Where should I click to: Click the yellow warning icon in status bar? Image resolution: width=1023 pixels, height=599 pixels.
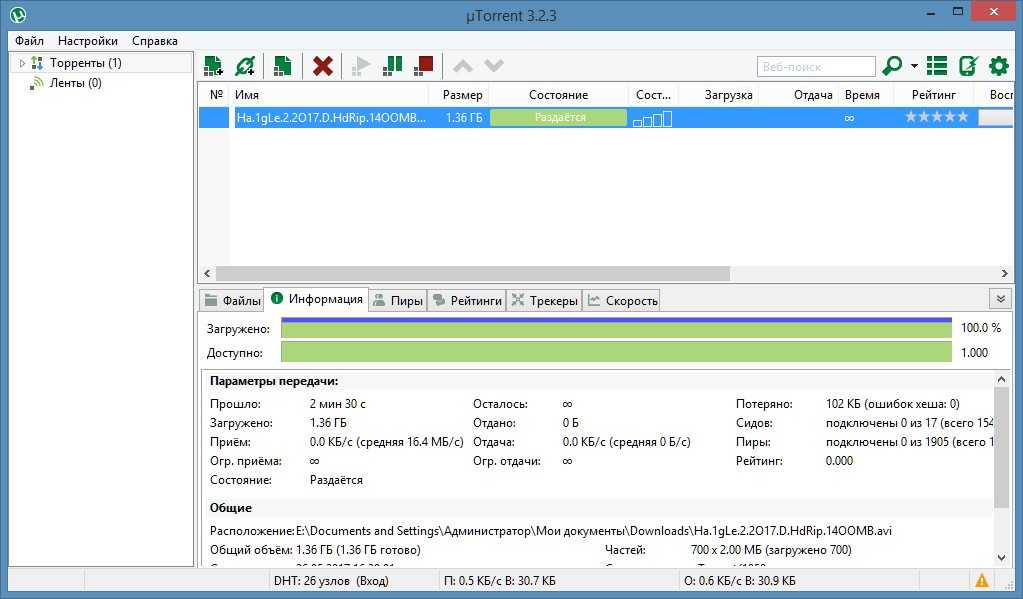[981, 580]
